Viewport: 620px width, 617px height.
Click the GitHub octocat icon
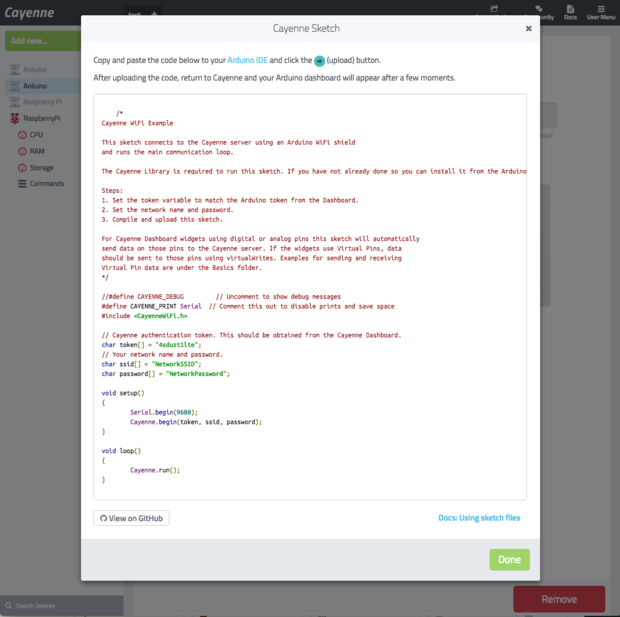103,518
